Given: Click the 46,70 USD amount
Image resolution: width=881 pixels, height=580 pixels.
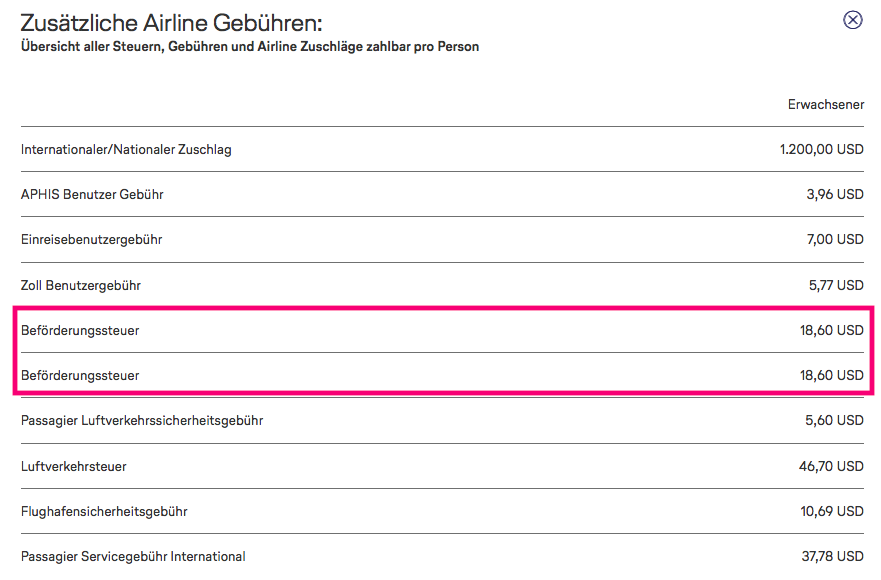Looking at the screenshot, I should tap(831, 466).
